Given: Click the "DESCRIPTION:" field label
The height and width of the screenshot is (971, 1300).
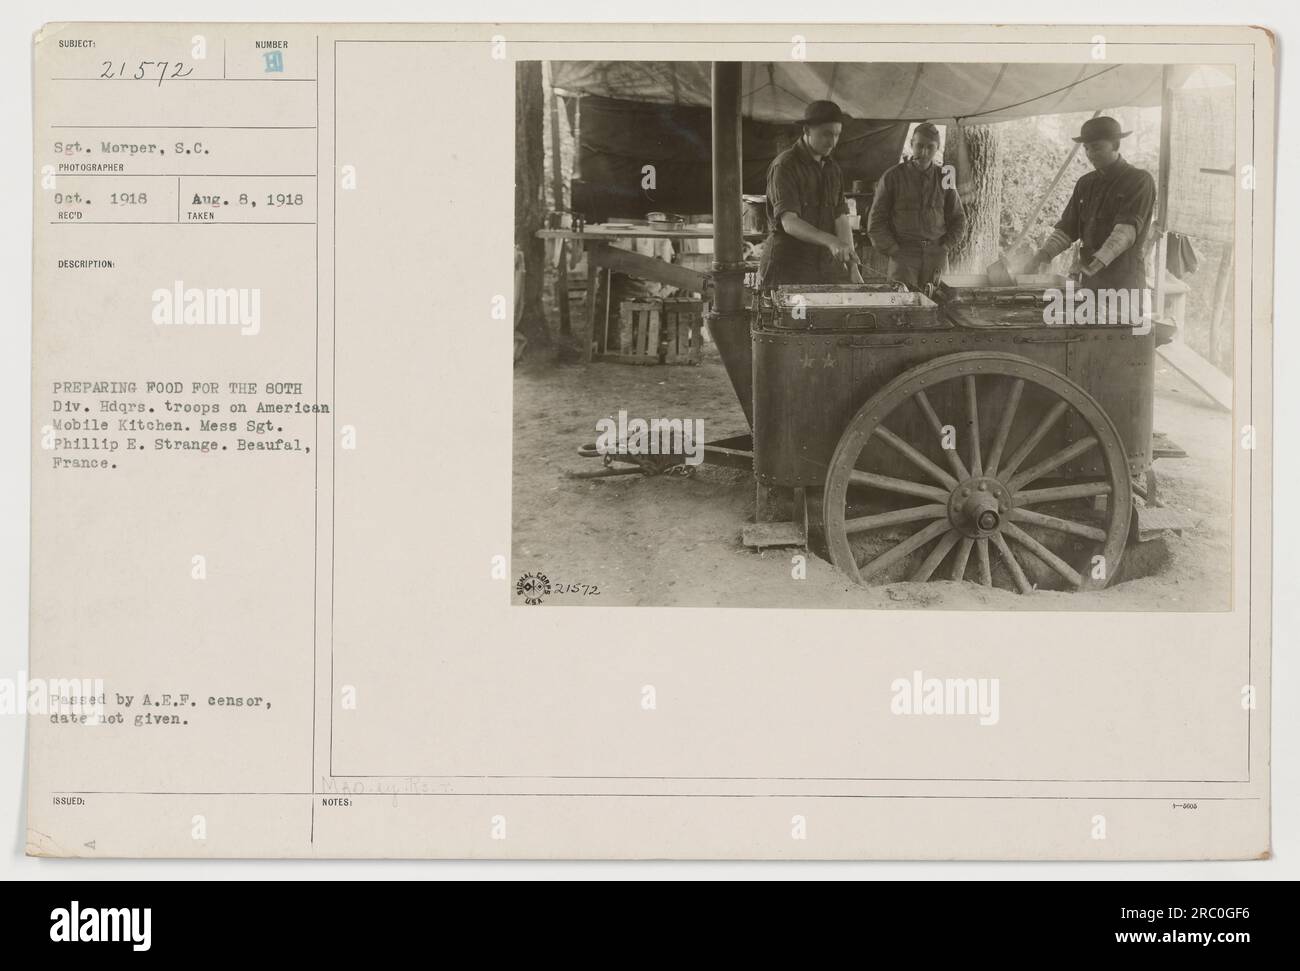Looking at the screenshot, I should tap(87, 265).
